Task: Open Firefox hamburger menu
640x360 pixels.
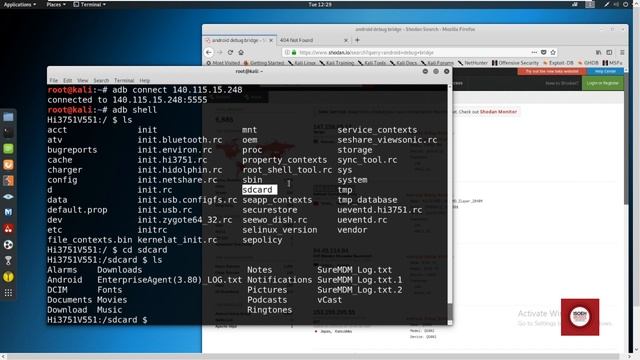Action: click(x=622, y=52)
